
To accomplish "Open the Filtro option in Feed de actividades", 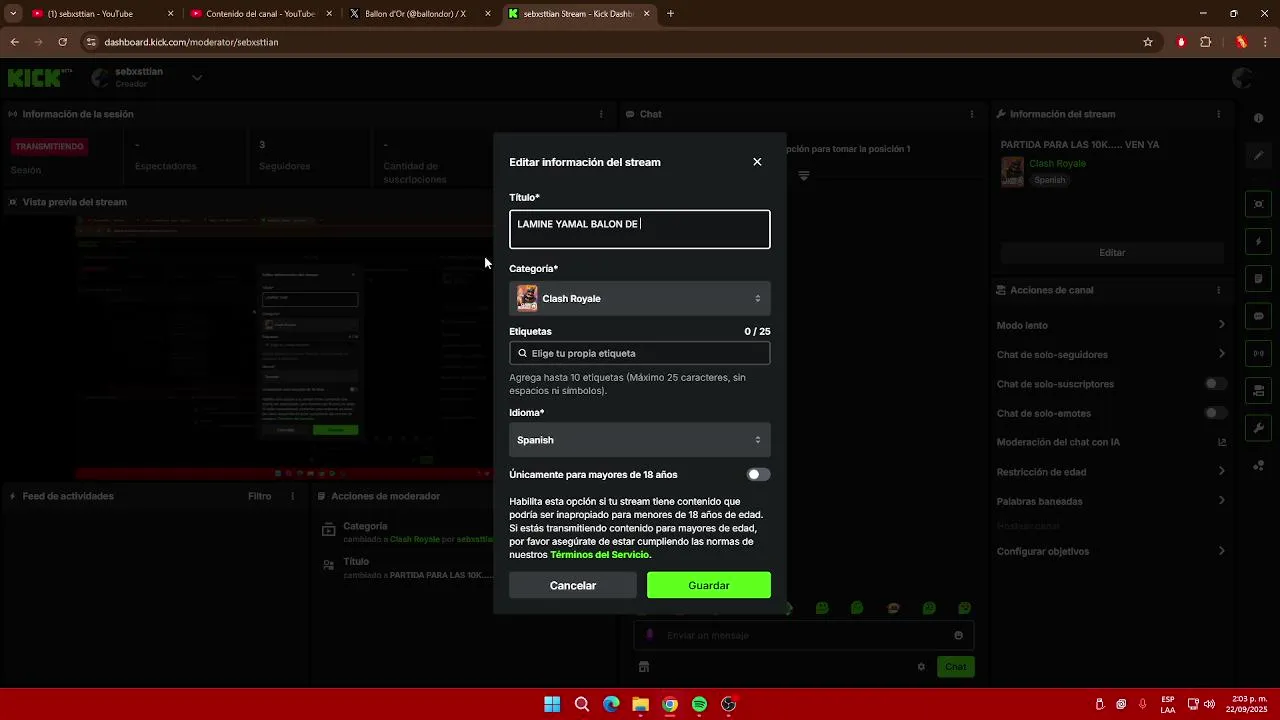I will pyautogui.click(x=259, y=496).
